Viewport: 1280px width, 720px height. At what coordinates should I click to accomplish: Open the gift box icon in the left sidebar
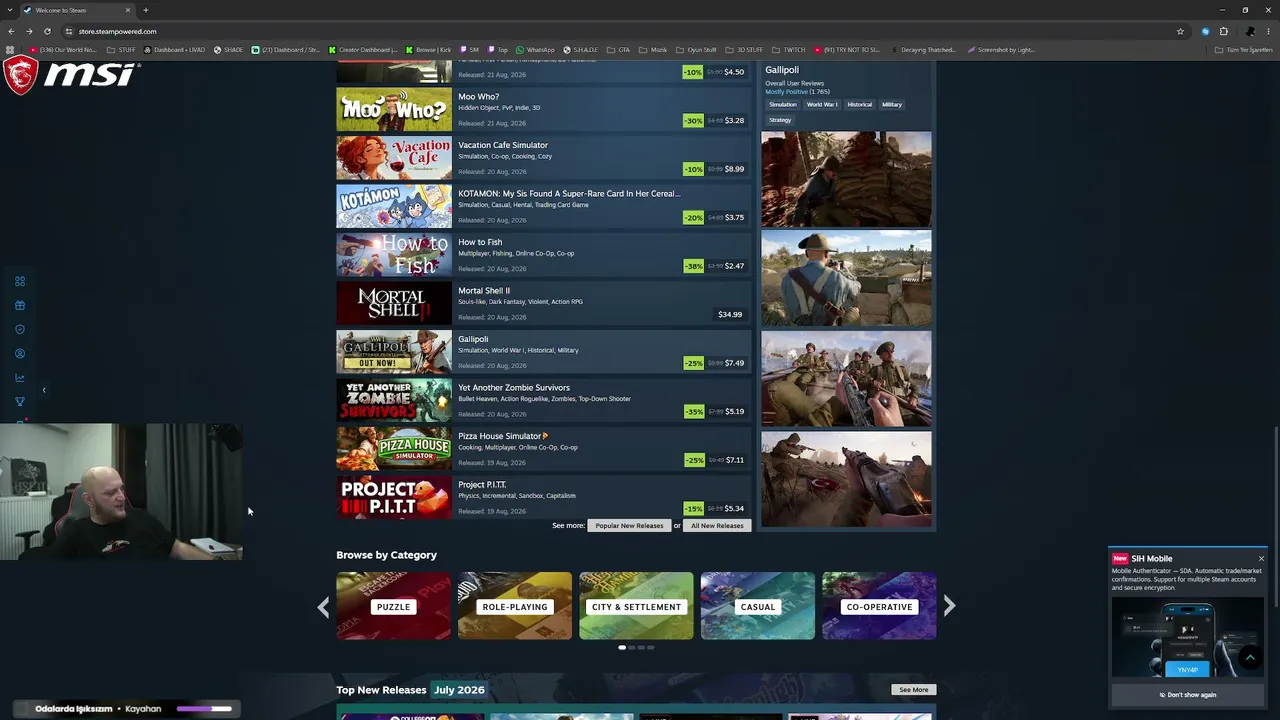coord(20,305)
